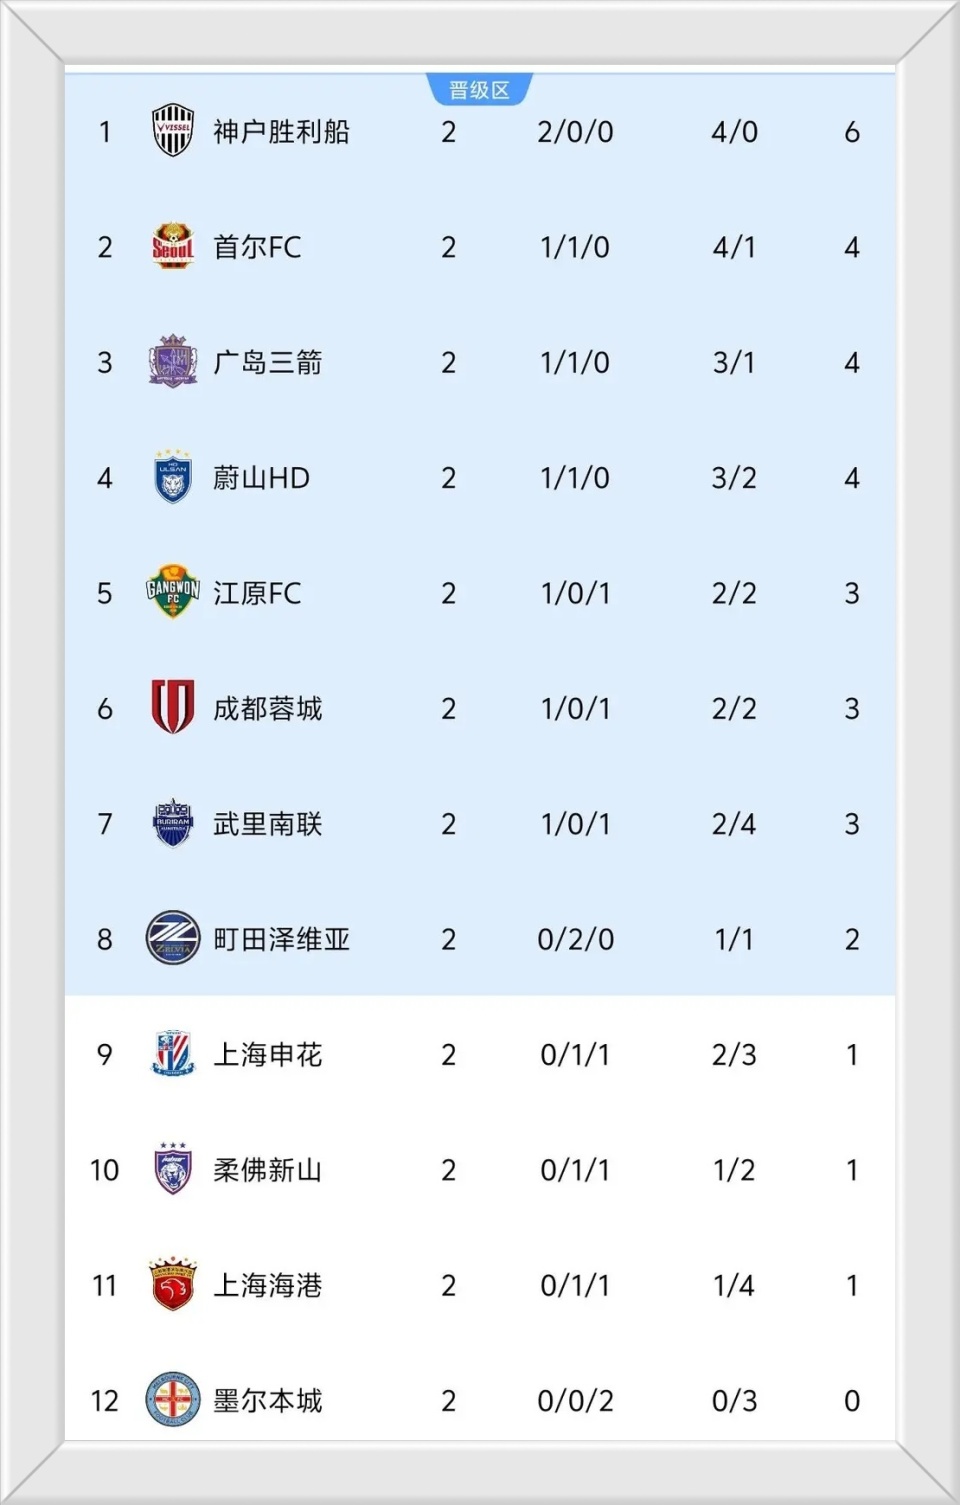
Task: Click the FC Seoul club badge
Action: 172,246
